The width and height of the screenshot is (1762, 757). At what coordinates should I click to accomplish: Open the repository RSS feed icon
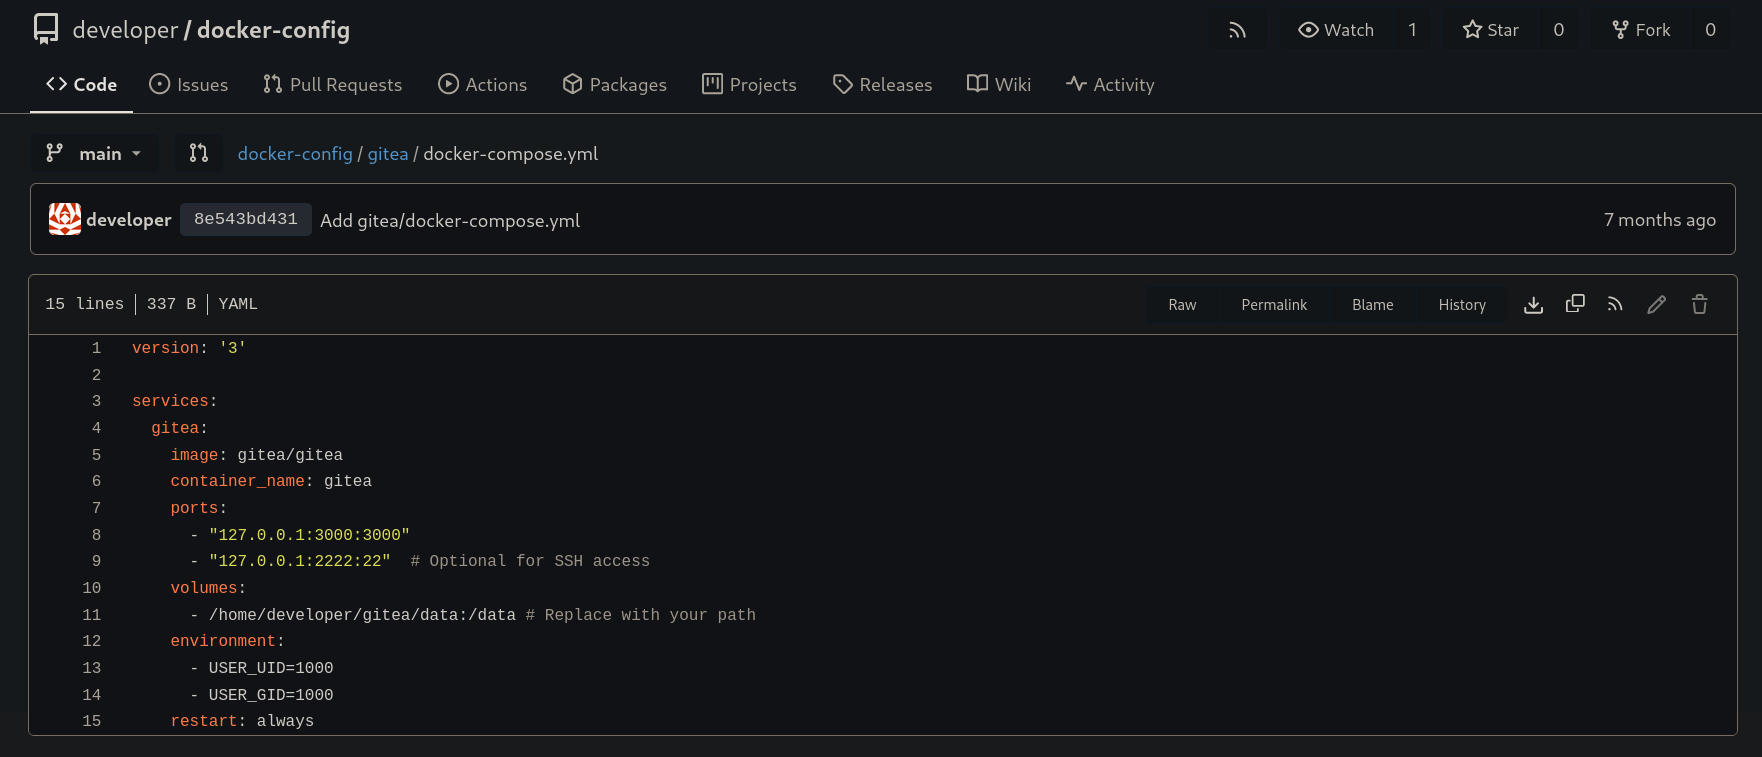[1237, 30]
